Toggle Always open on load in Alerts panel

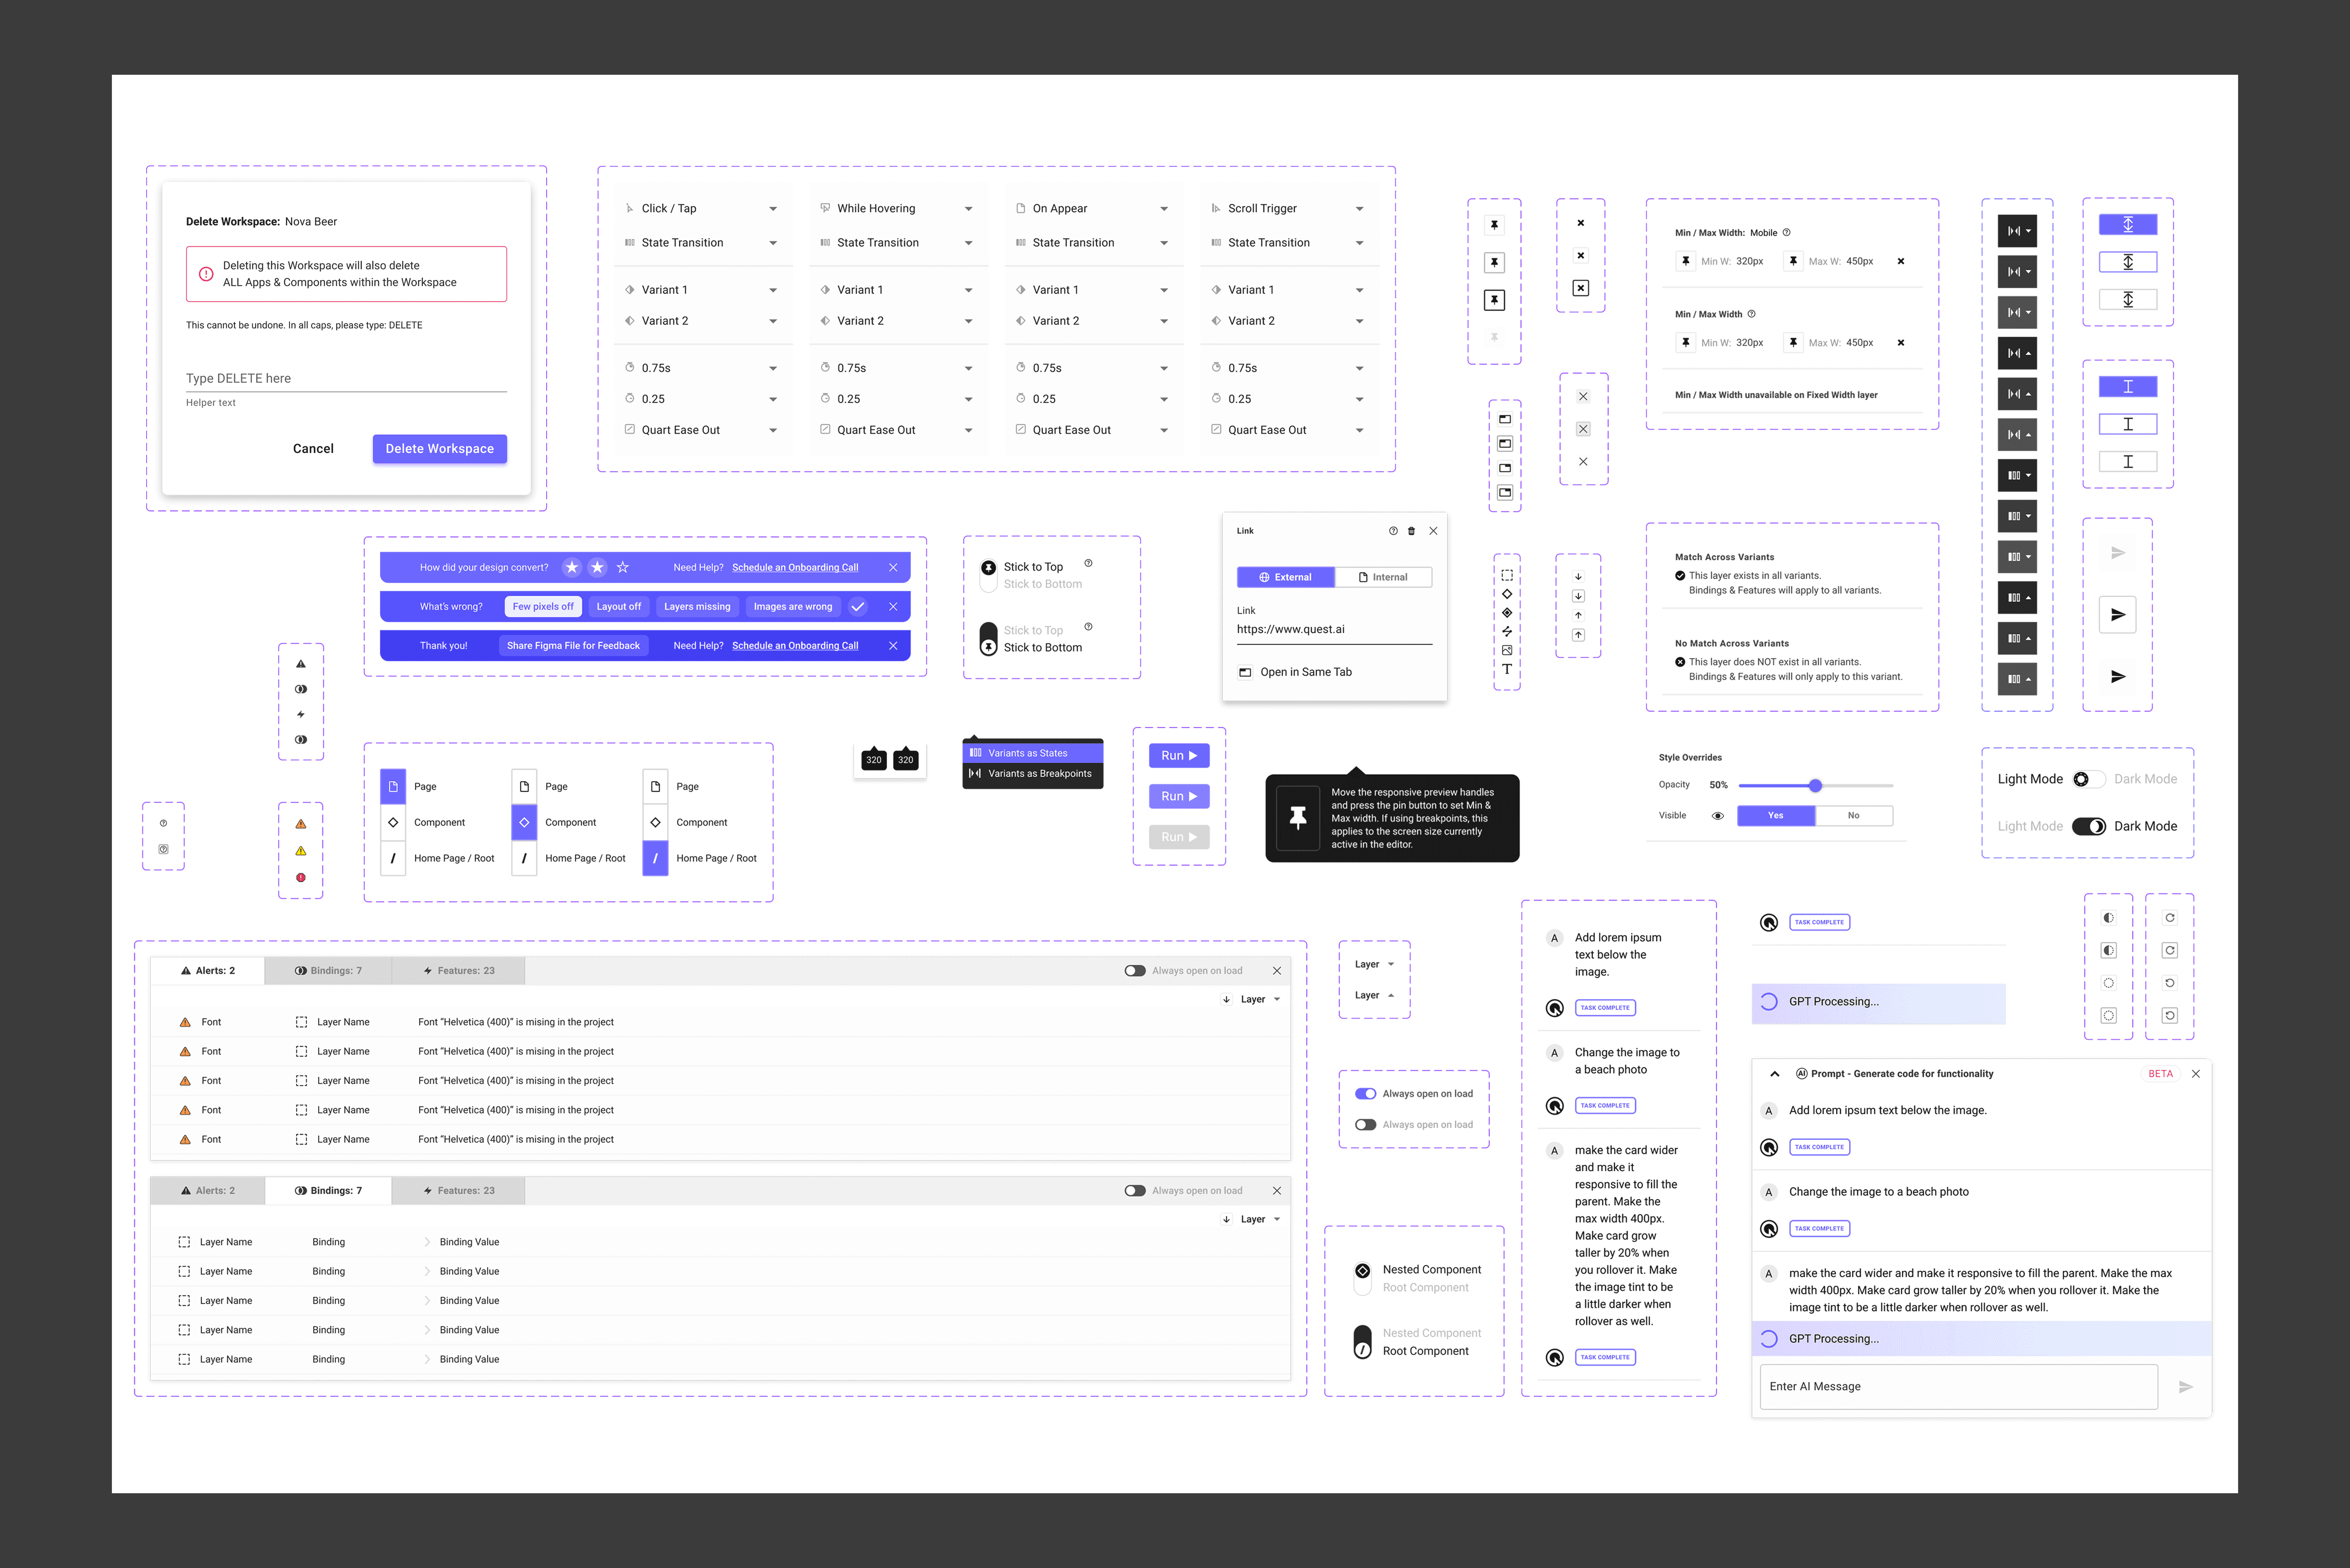click(1134, 971)
